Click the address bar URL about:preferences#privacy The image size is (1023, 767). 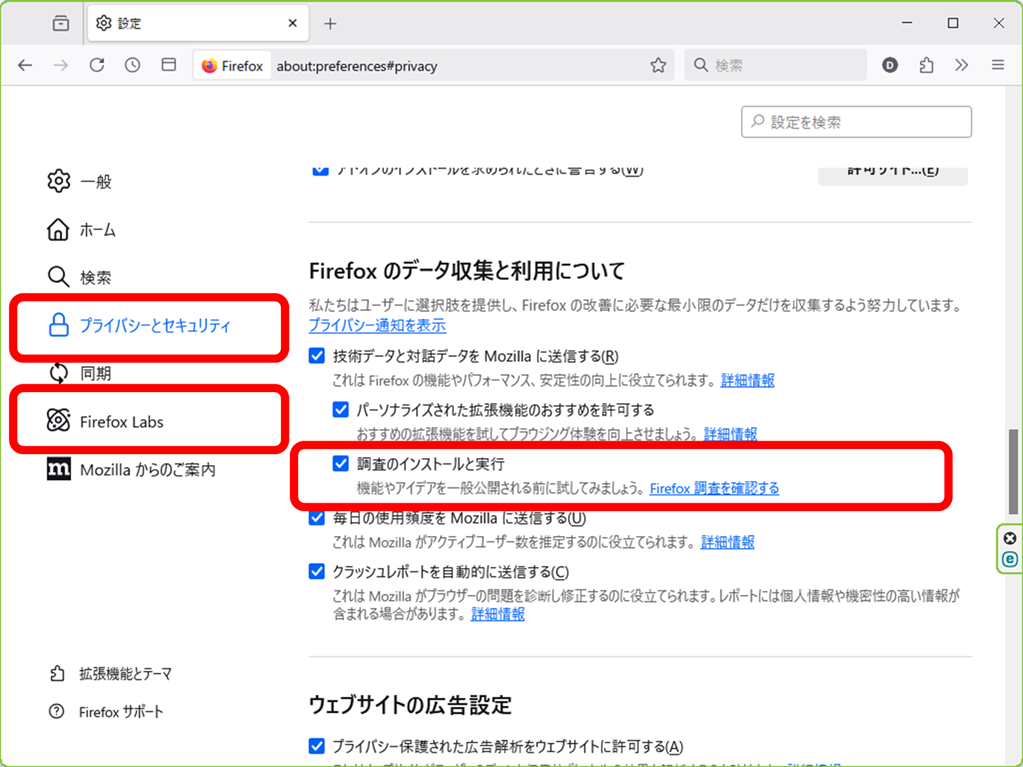point(357,66)
